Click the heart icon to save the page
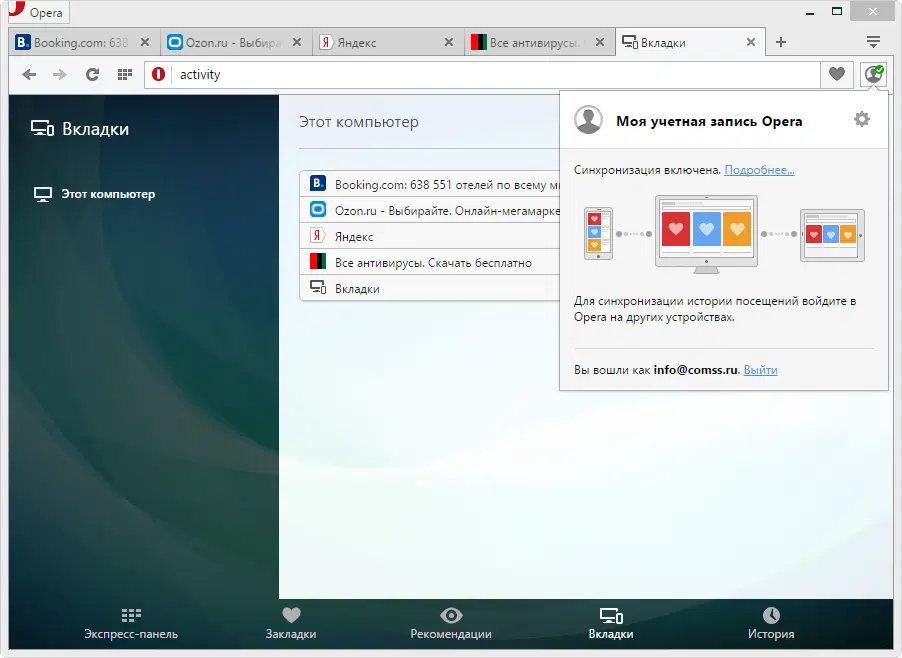This screenshot has height=658, width=902. [x=837, y=74]
